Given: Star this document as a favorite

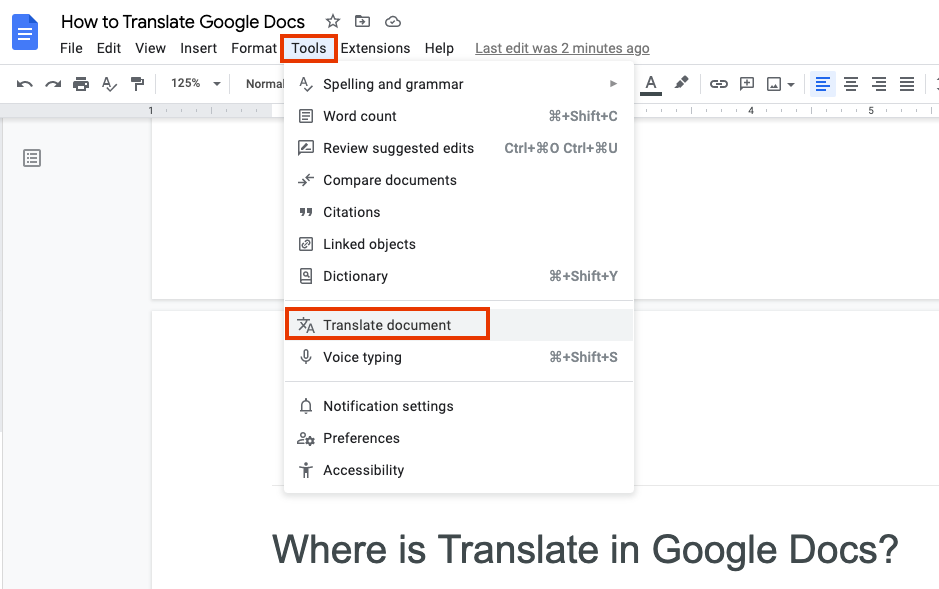Looking at the screenshot, I should click(x=331, y=20).
